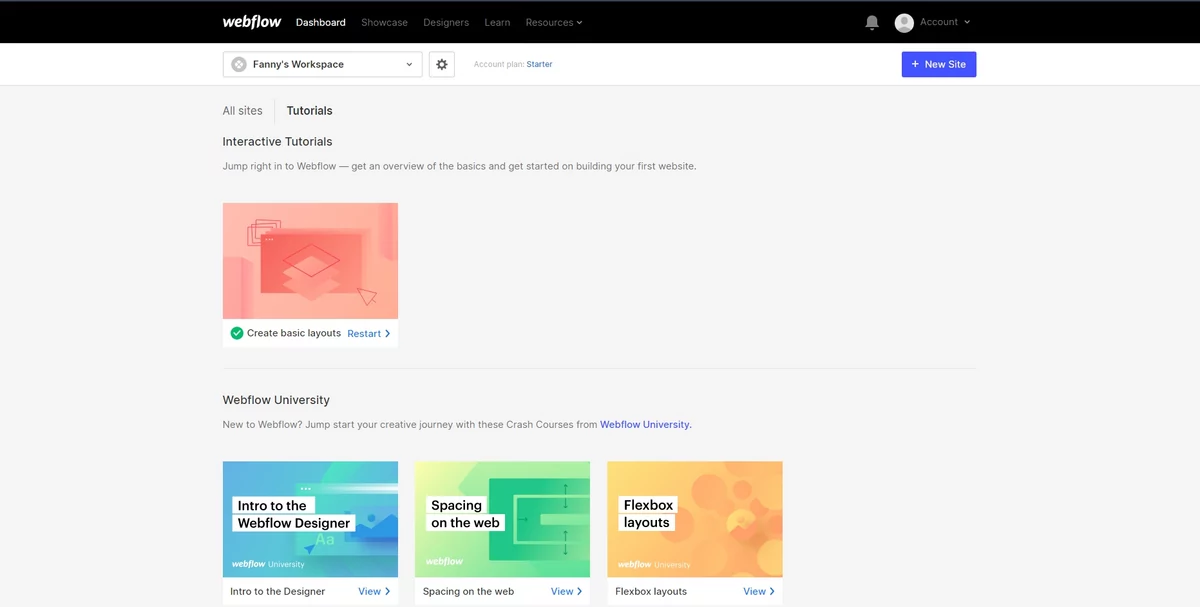1200x607 pixels.
Task: Go to Dashboard in top navigation
Action: (x=321, y=22)
